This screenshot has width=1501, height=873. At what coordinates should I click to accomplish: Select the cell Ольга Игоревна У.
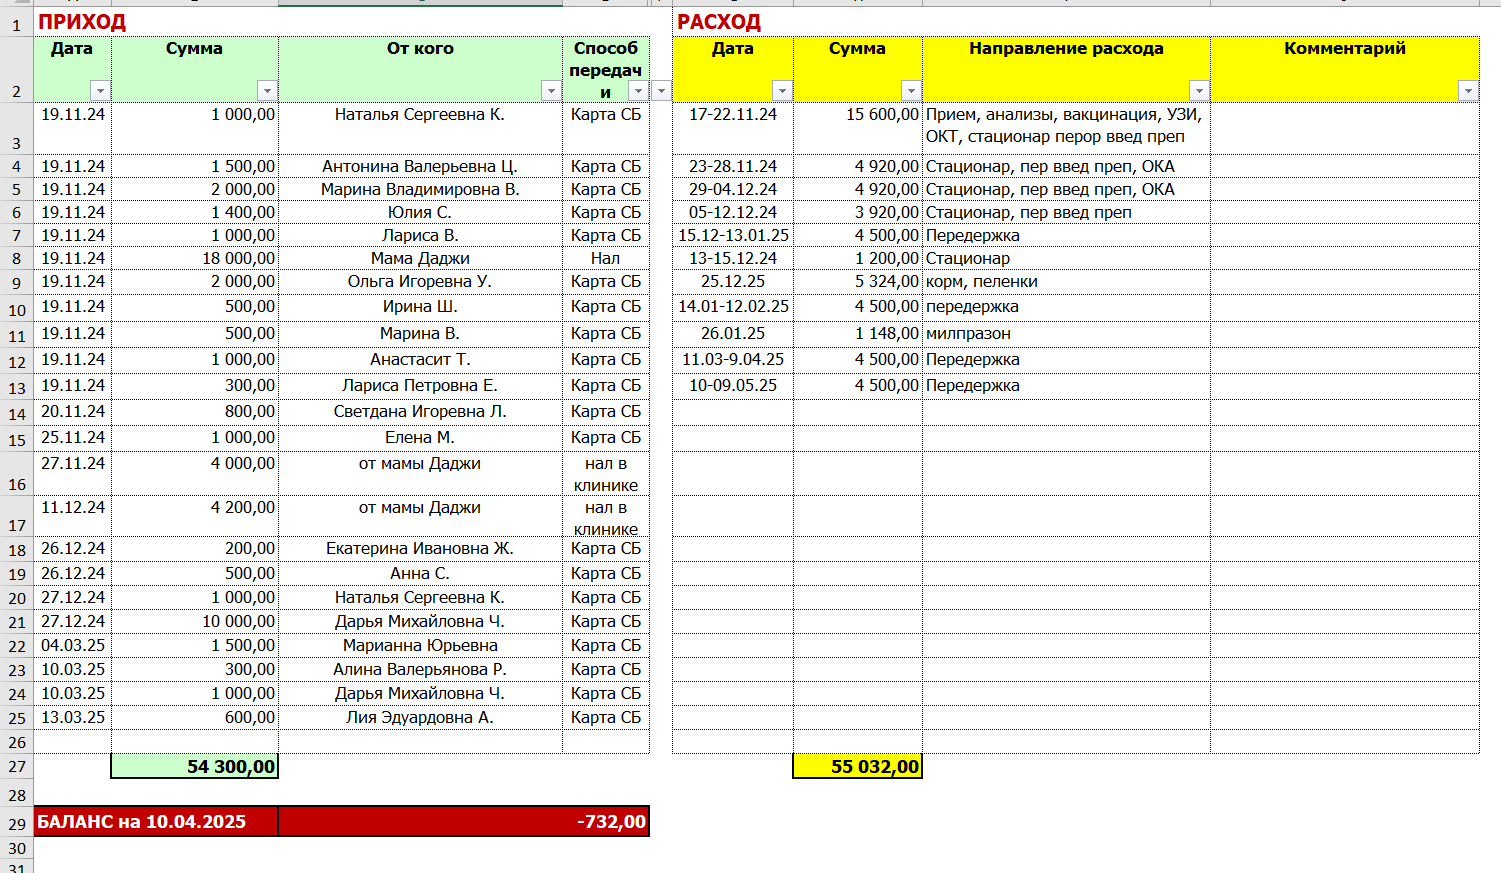pos(420,281)
